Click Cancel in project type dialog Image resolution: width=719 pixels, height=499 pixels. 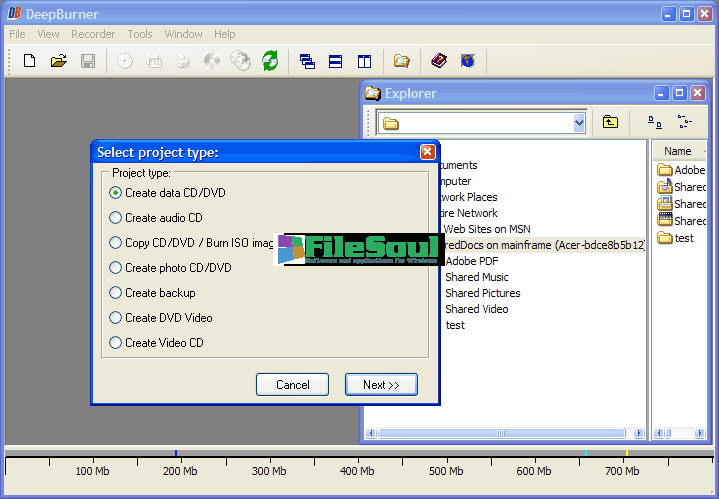[x=292, y=385]
